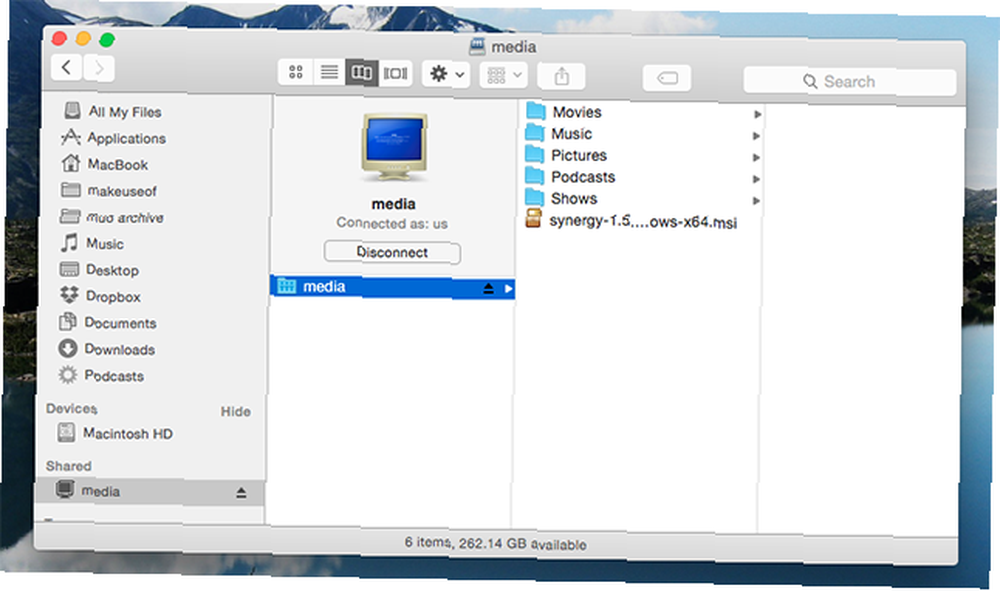Expand the Movies folder arrow
1000x591 pixels.
click(757, 114)
